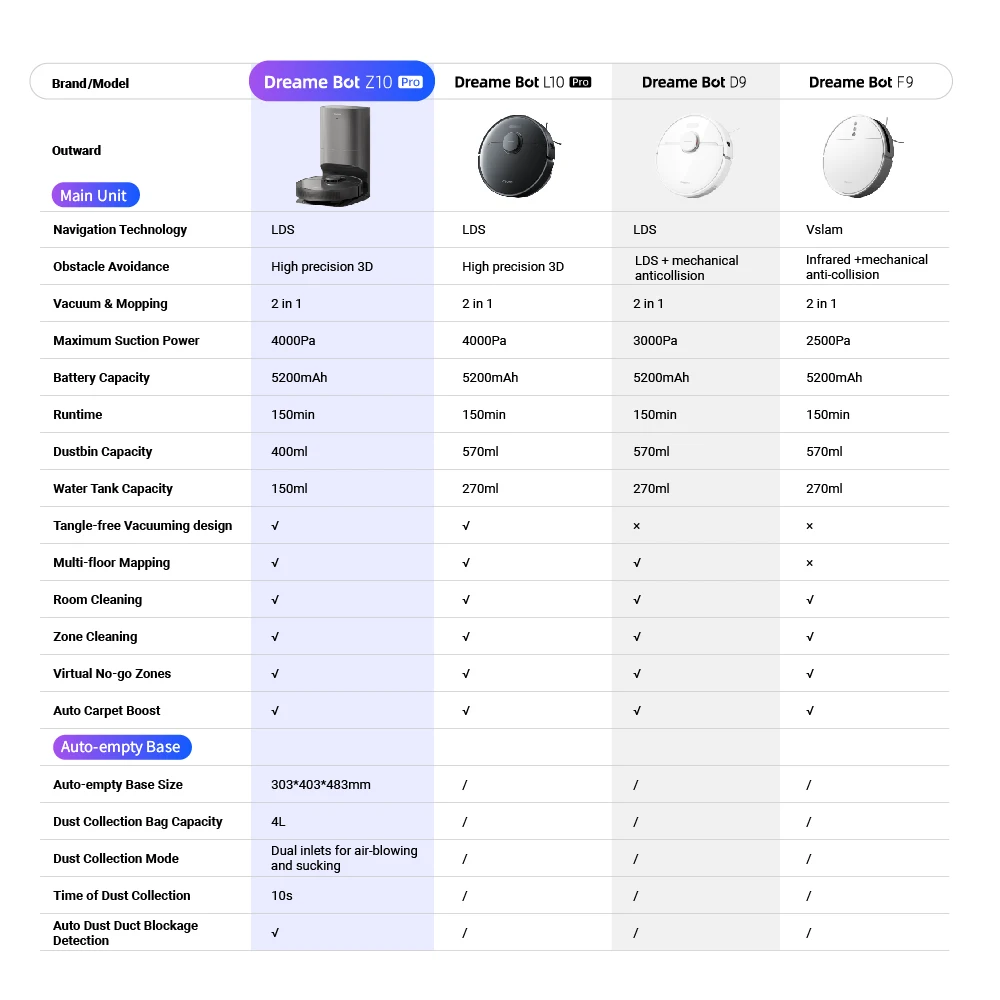Image resolution: width=1000 pixels, height=1000 pixels.
Task: Click the D9 cross mark for Tangle-free Vacuuming
Action: tap(637, 526)
